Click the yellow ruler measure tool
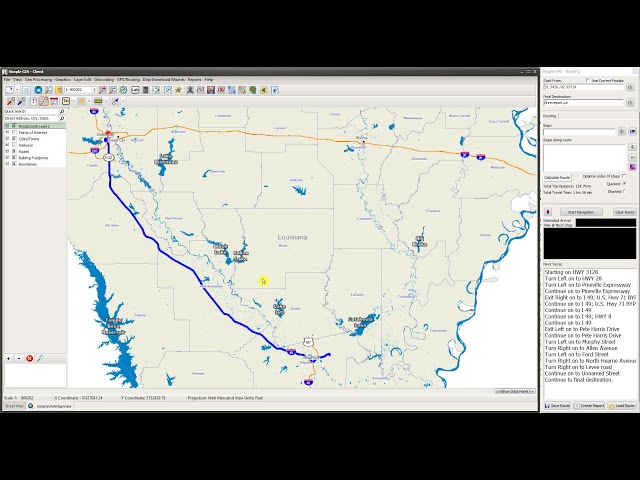 click(x=98, y=101)
